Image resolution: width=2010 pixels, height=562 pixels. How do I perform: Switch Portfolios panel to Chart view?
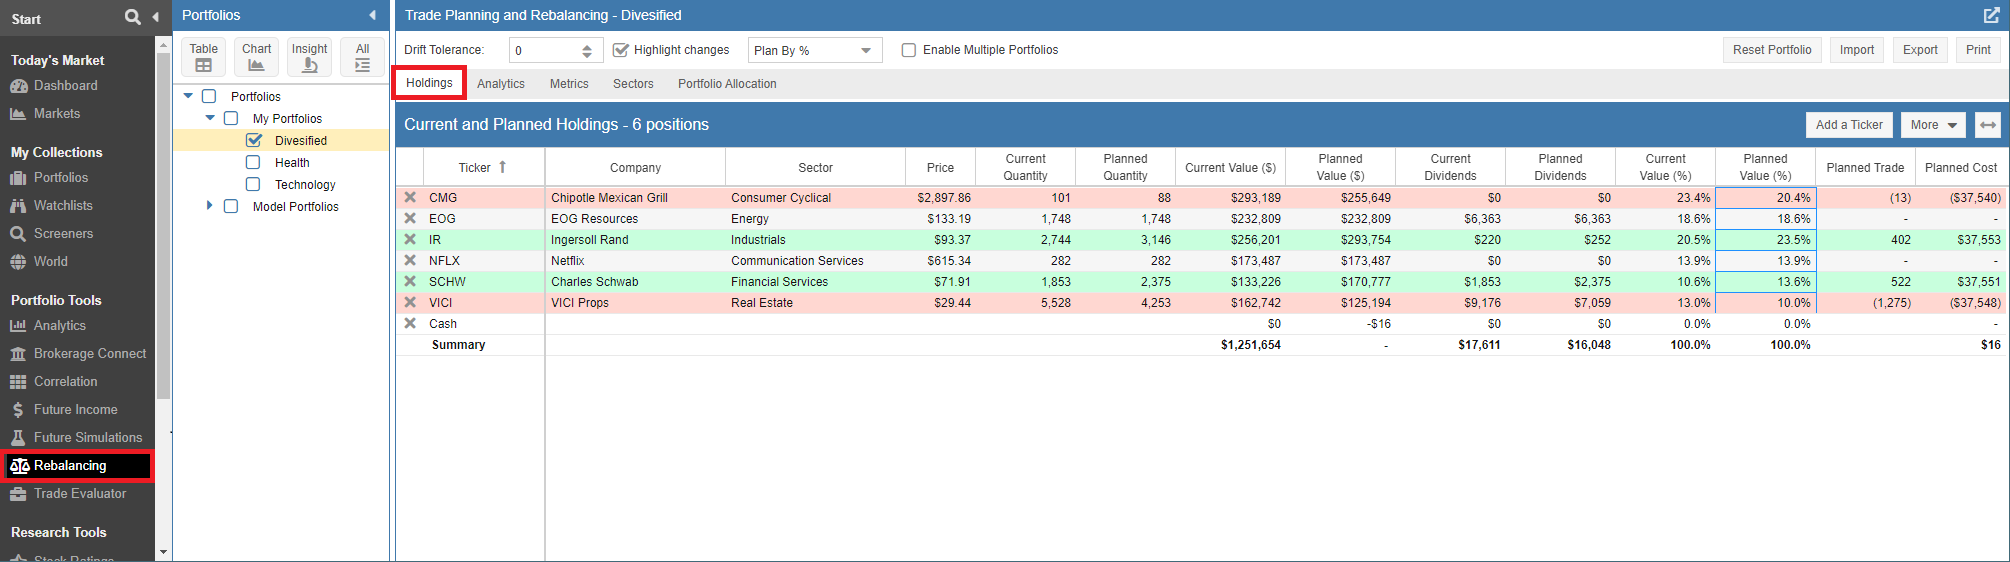(x=256, y=57)
